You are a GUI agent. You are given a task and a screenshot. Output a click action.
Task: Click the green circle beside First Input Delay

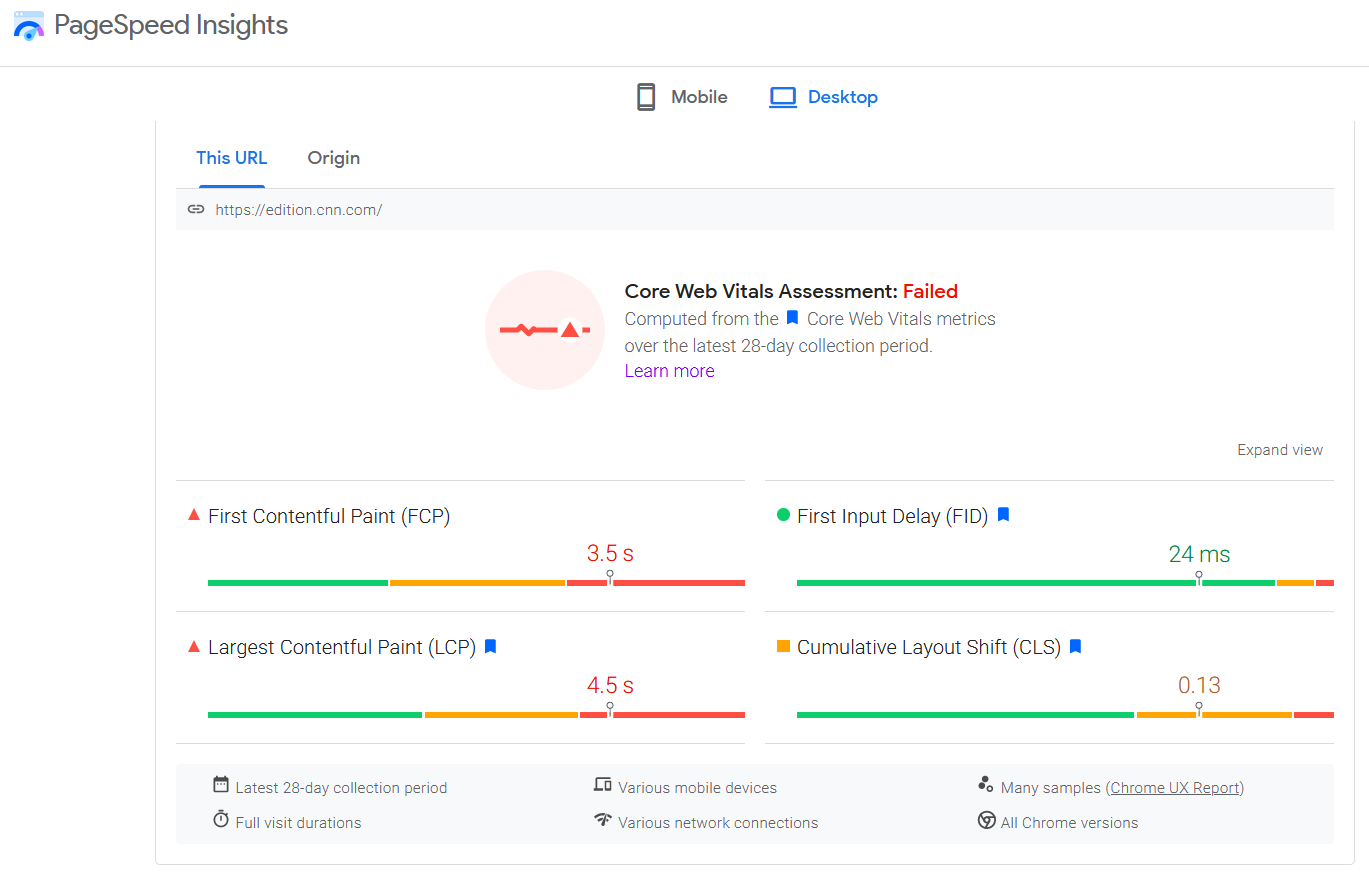pos(783,515)
